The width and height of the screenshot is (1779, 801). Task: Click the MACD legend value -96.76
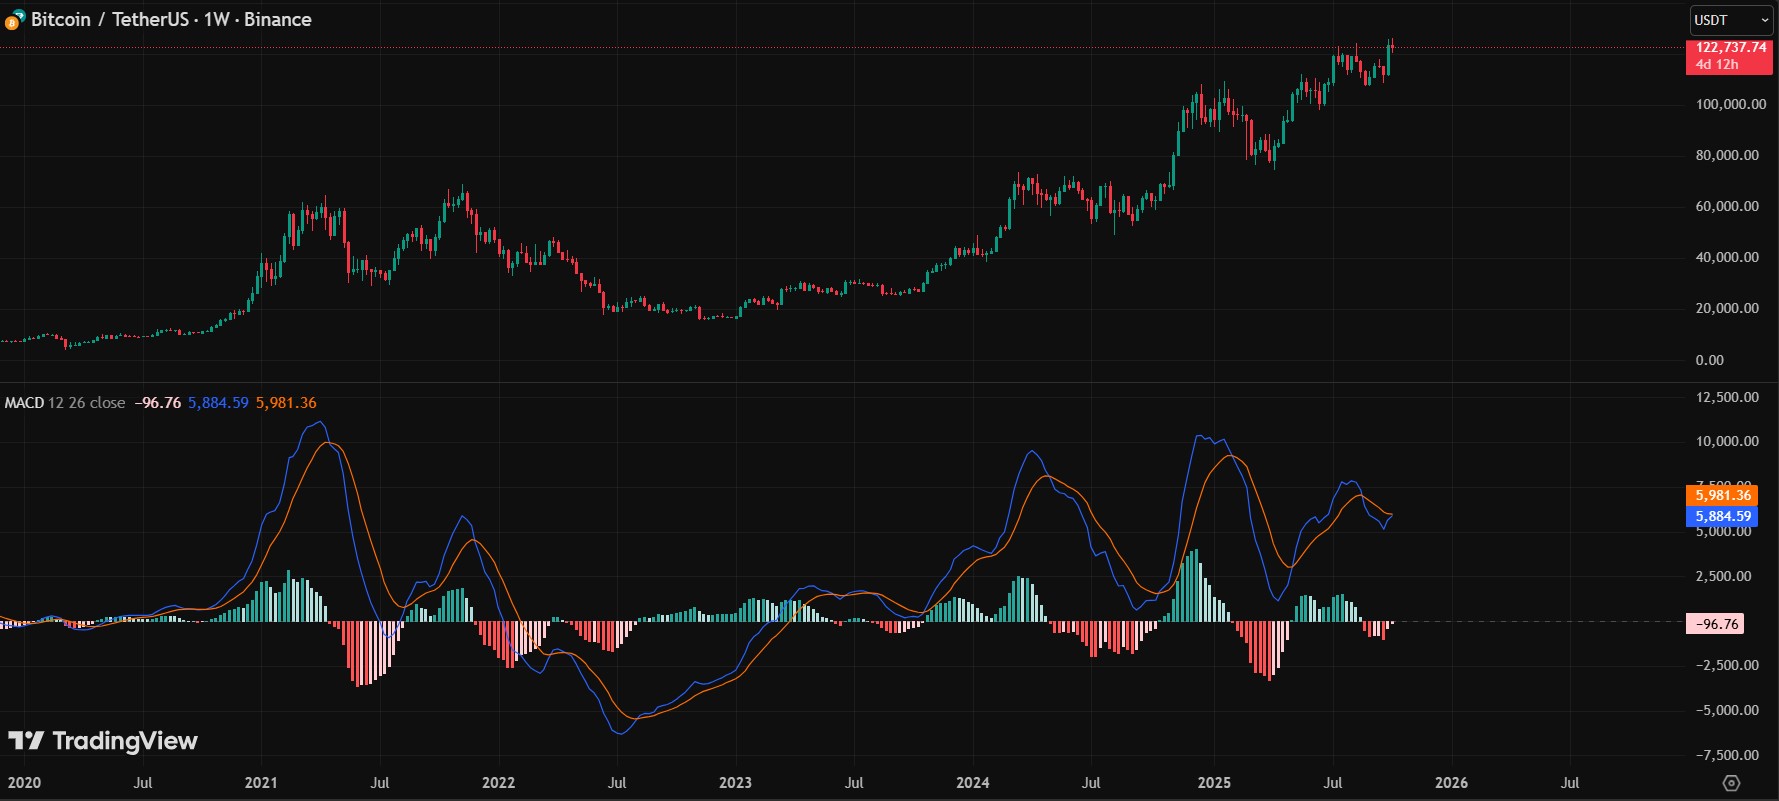coord(158,403)
